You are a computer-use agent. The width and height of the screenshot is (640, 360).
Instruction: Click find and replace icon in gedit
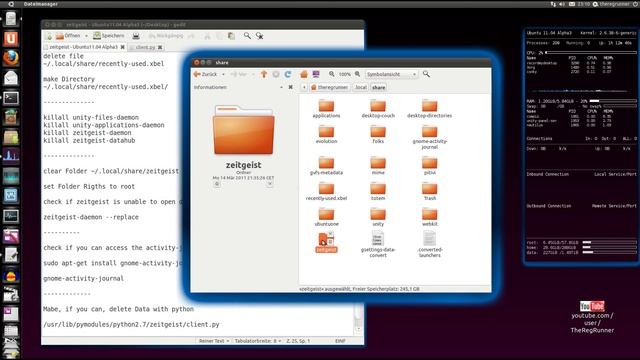tap(260, 36)
